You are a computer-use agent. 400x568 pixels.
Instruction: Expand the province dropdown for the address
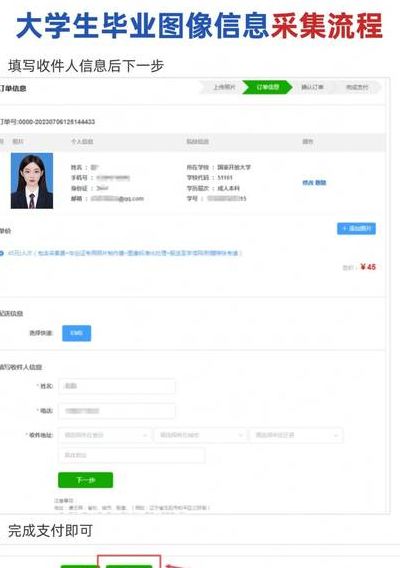[x=105, y=435]
